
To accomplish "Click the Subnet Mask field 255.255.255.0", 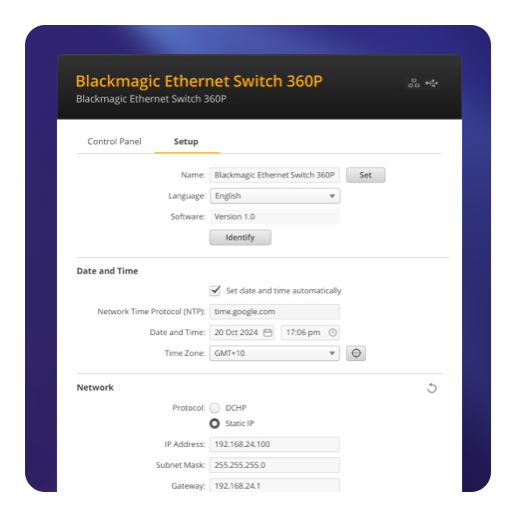I will [275, 465].
